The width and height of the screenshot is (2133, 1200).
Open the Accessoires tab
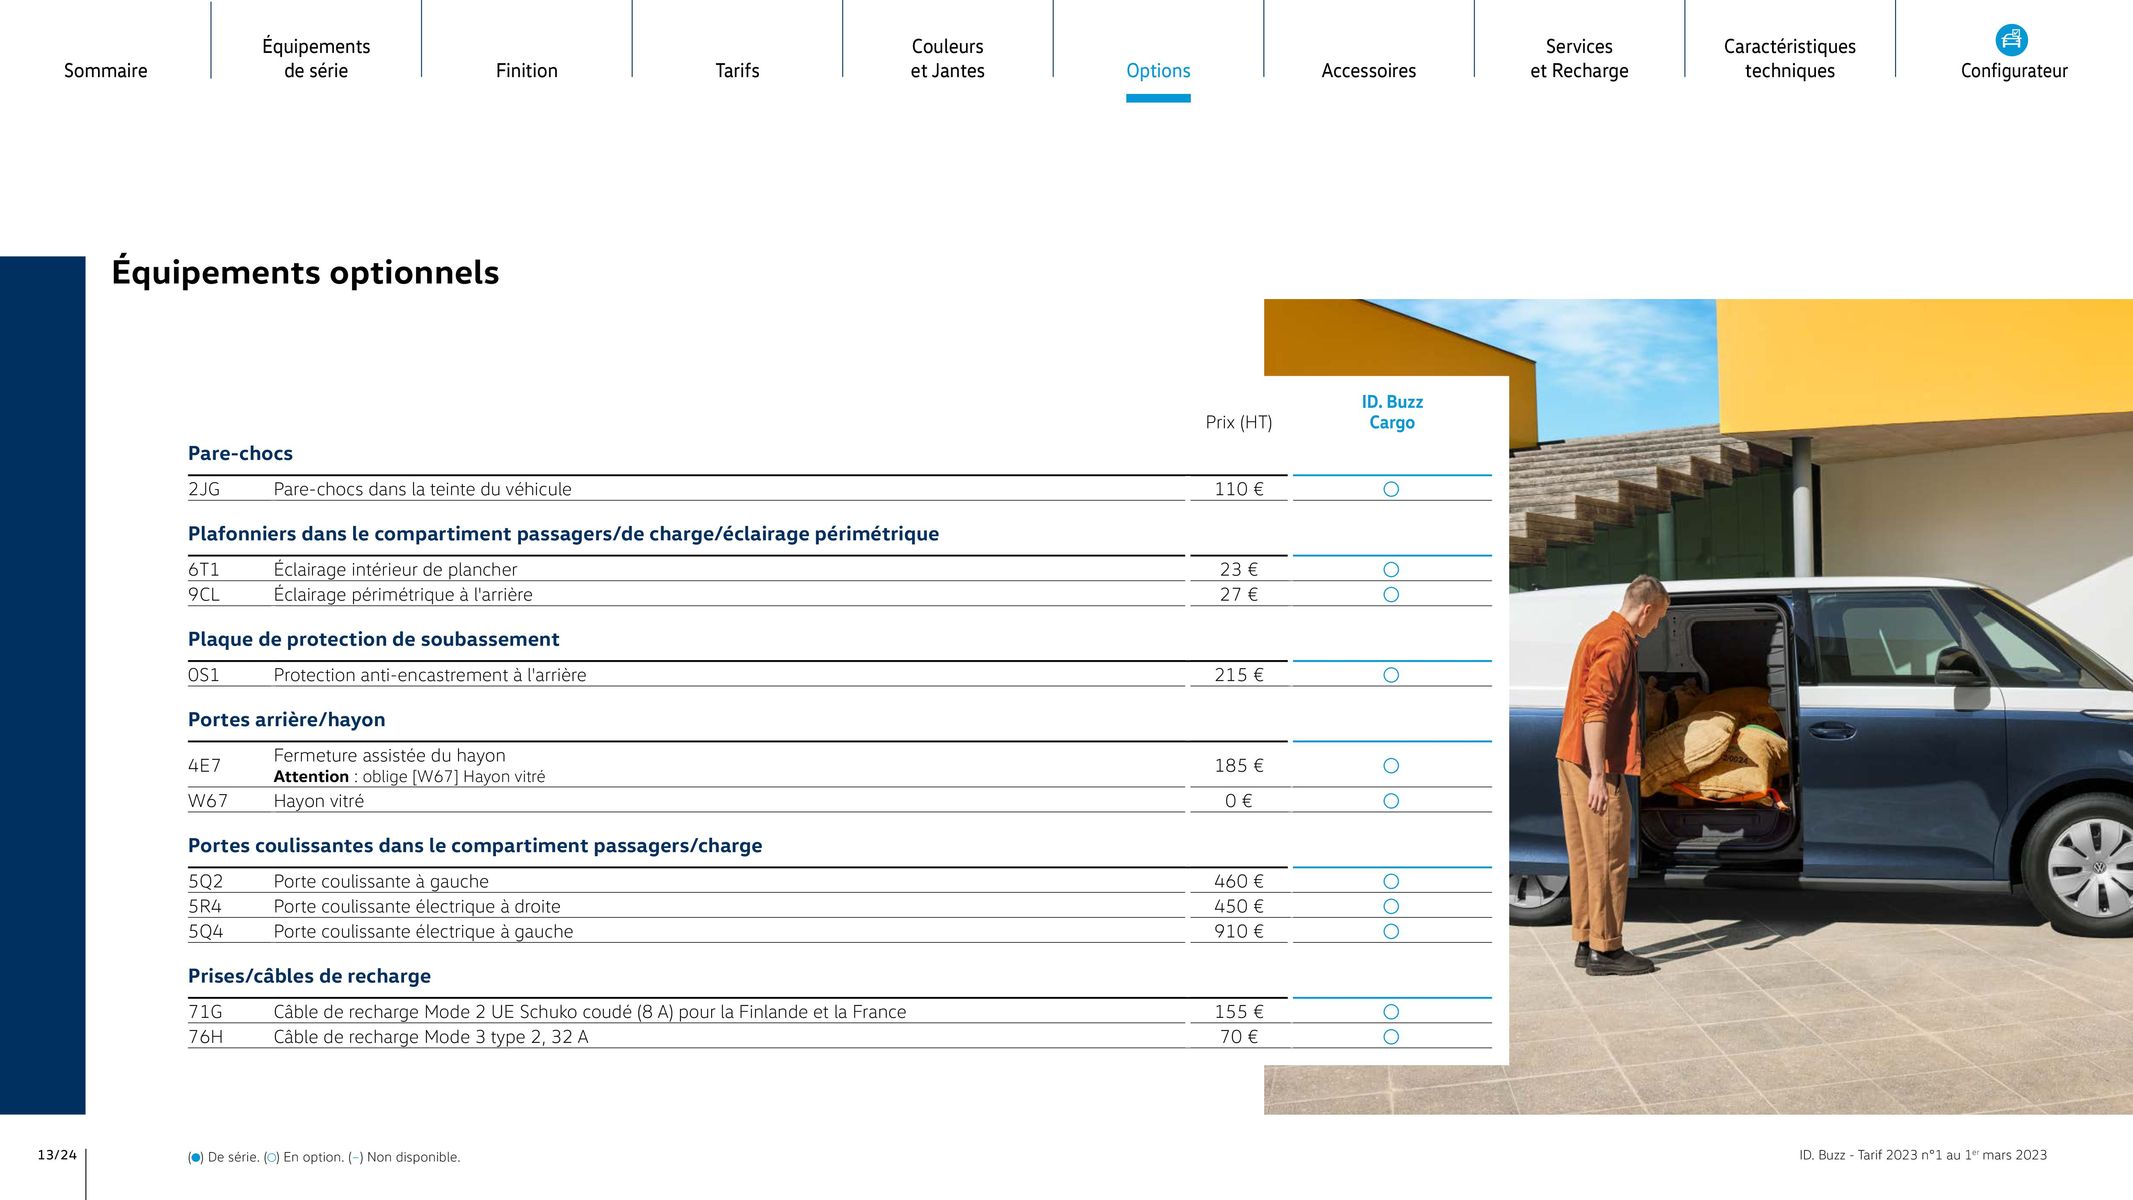coord(1369,71)
